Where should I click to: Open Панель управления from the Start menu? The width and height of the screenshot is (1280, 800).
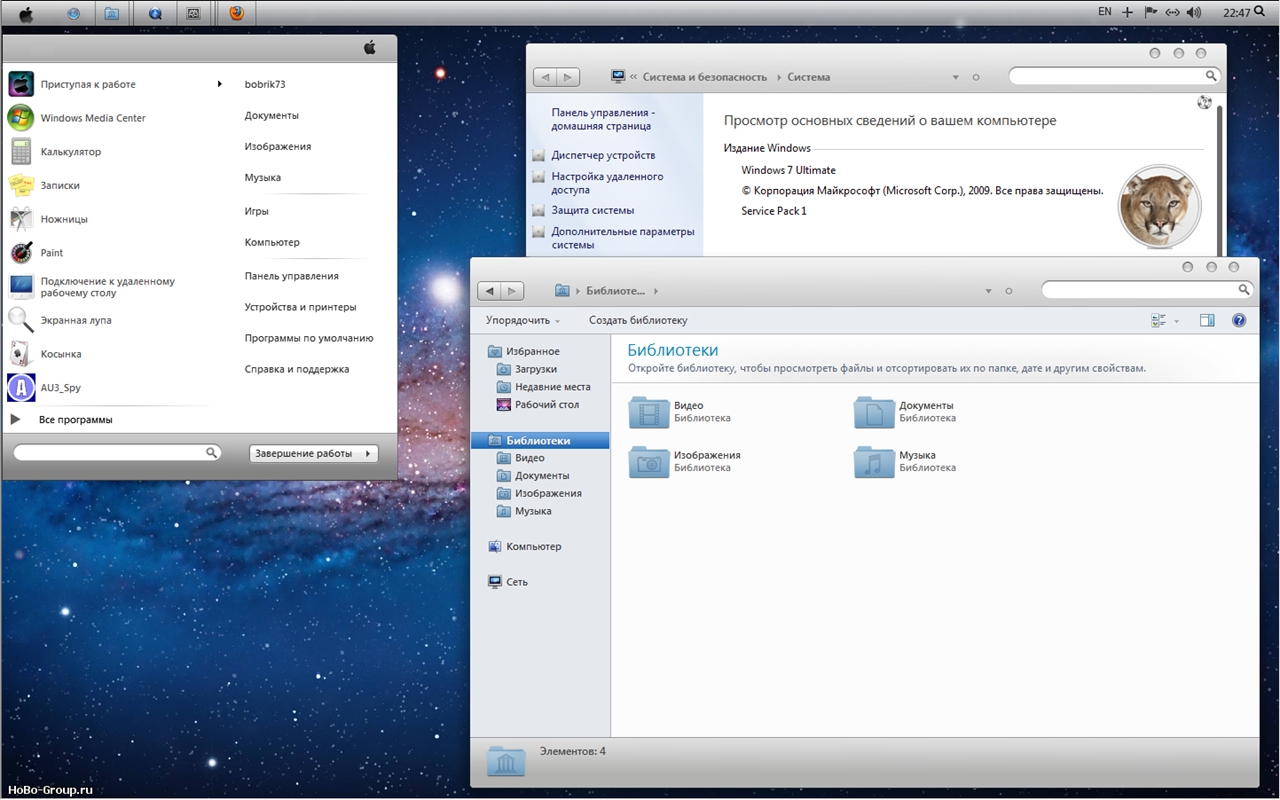[291, 276]
